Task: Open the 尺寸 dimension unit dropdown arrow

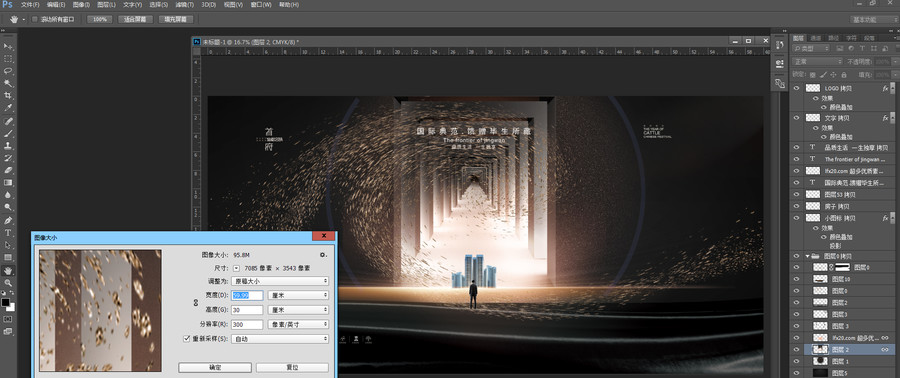Action: 236,268
